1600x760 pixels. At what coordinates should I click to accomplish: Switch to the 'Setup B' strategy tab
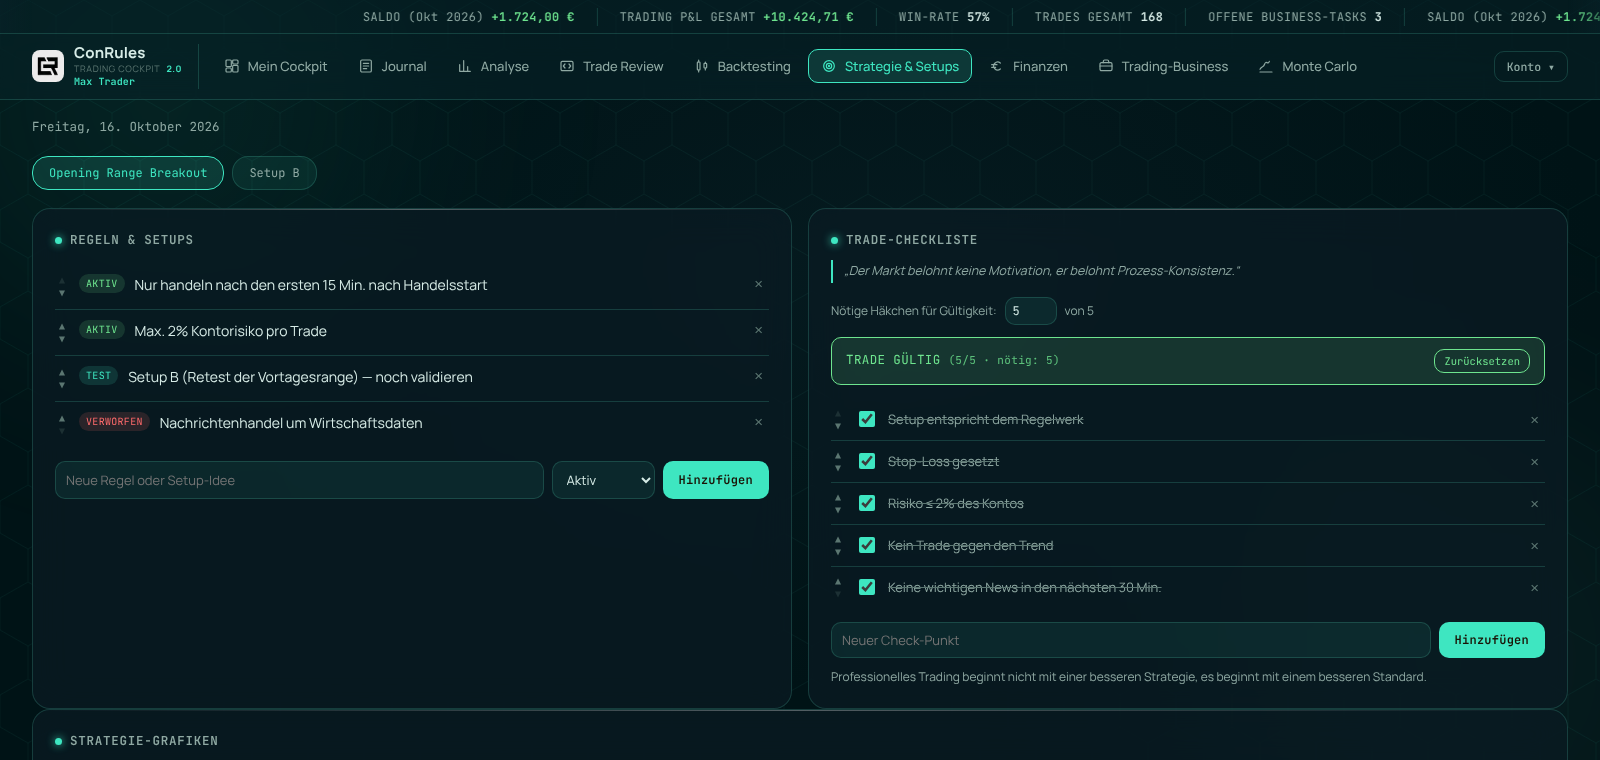(x=274, y=173)
